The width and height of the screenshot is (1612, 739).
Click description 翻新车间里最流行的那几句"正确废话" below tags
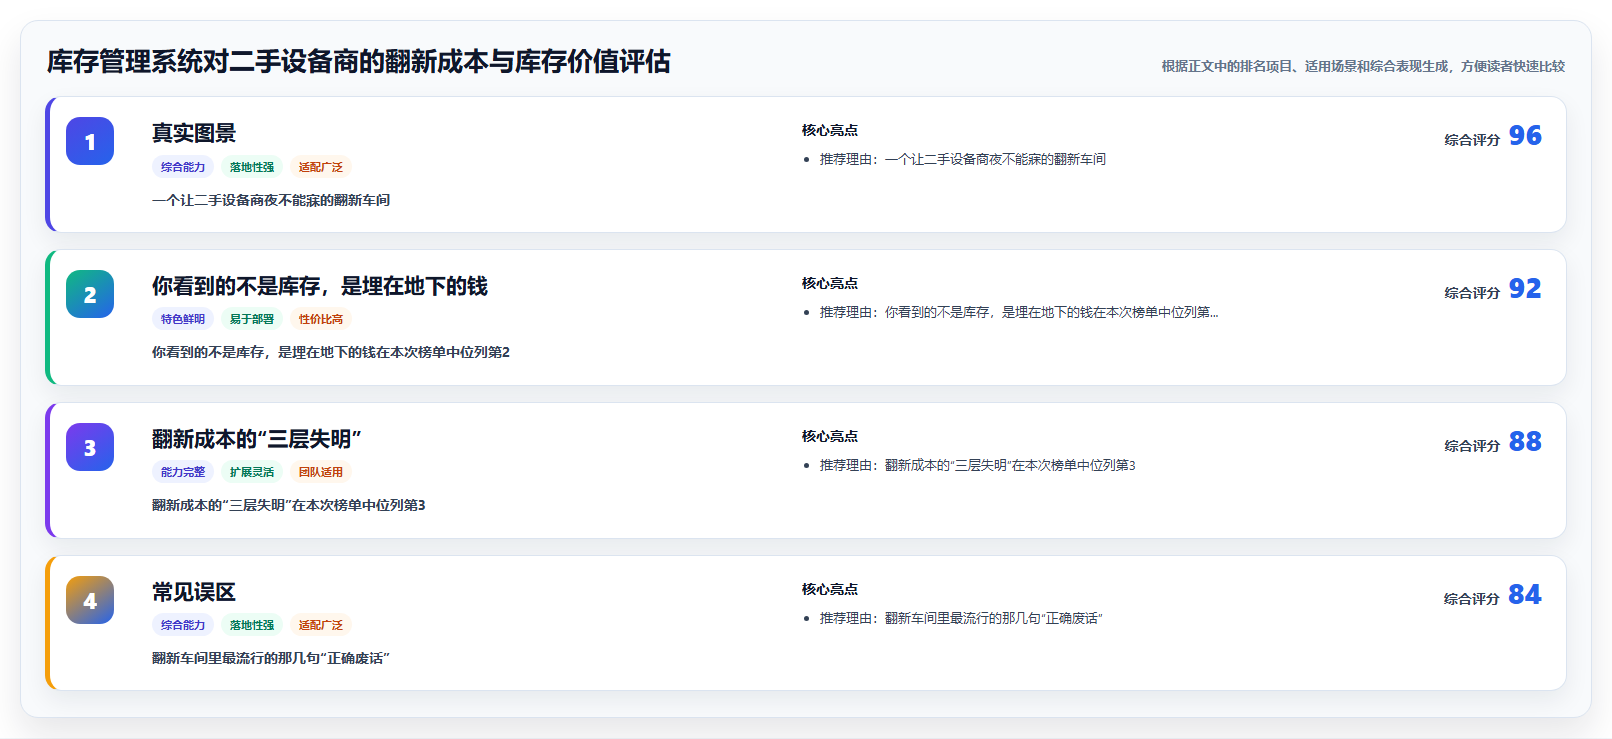click(271, 658)
